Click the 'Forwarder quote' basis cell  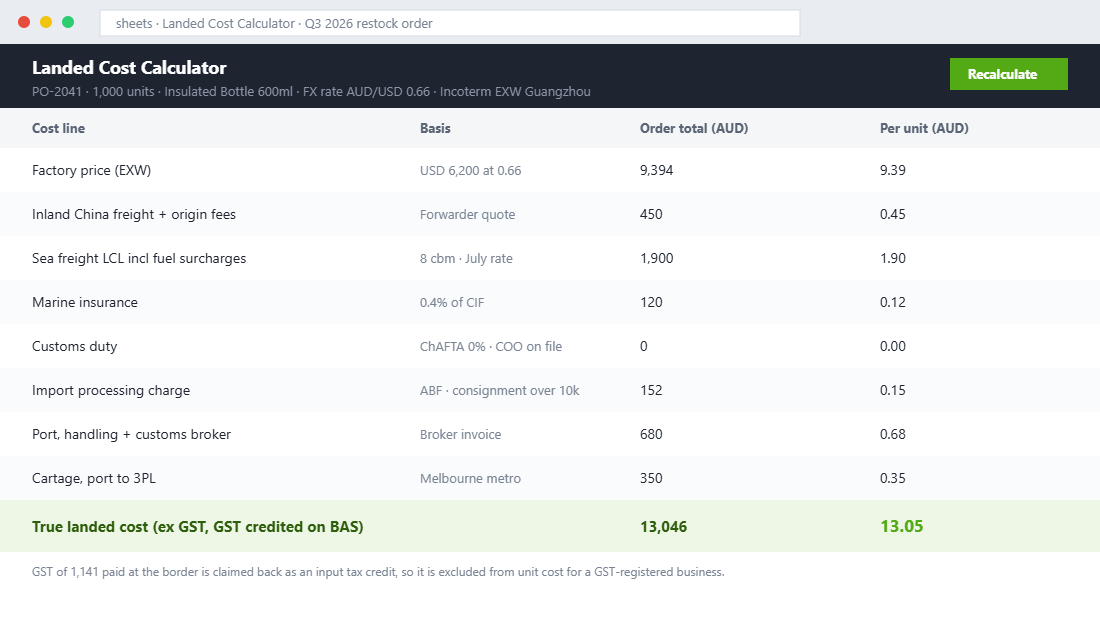467,215
